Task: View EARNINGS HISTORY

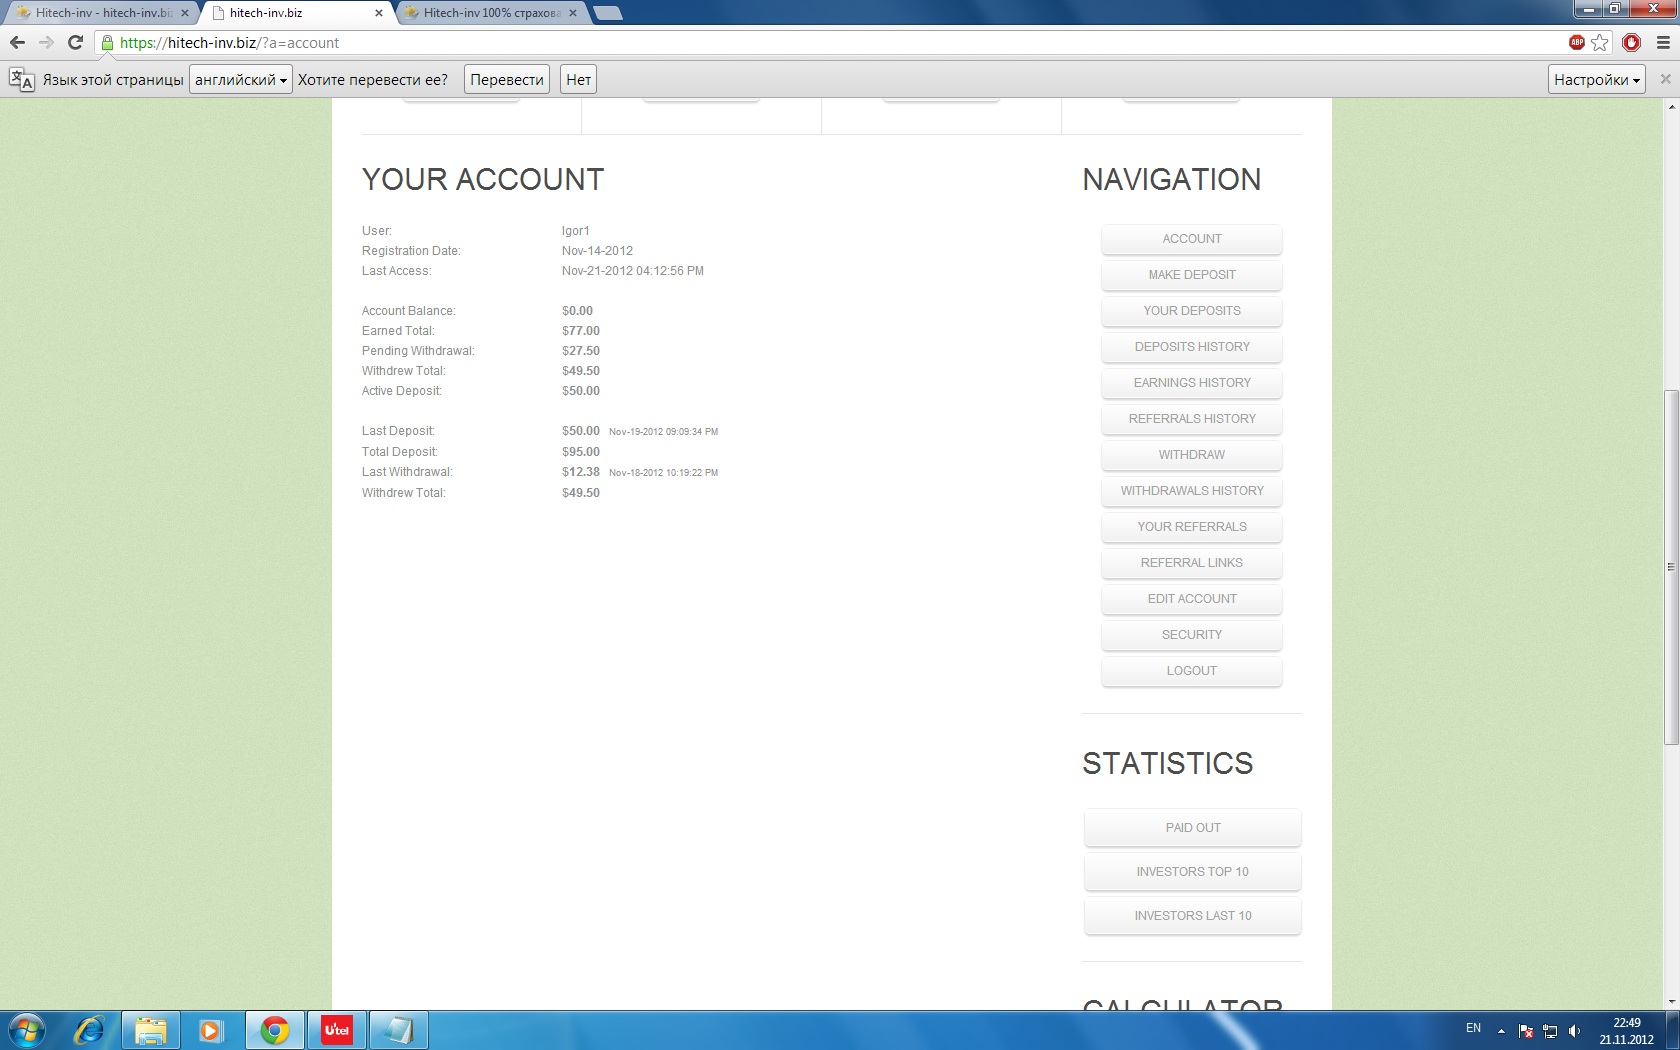Action: pyautogui.click(x=1192, y=383)
